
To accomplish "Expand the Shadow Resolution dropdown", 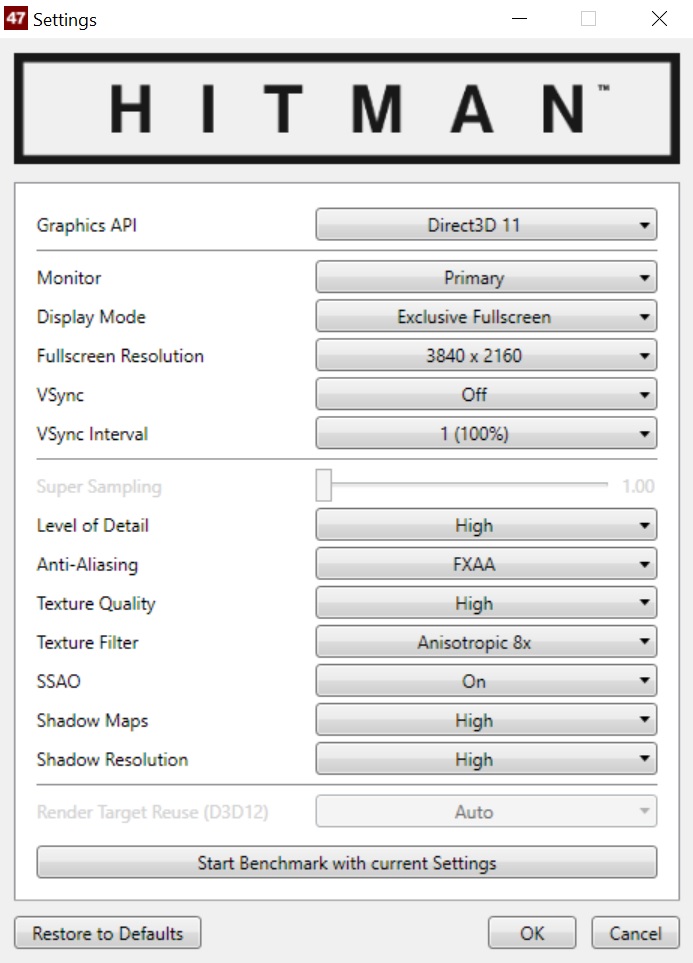I will (x=486, y=759).
